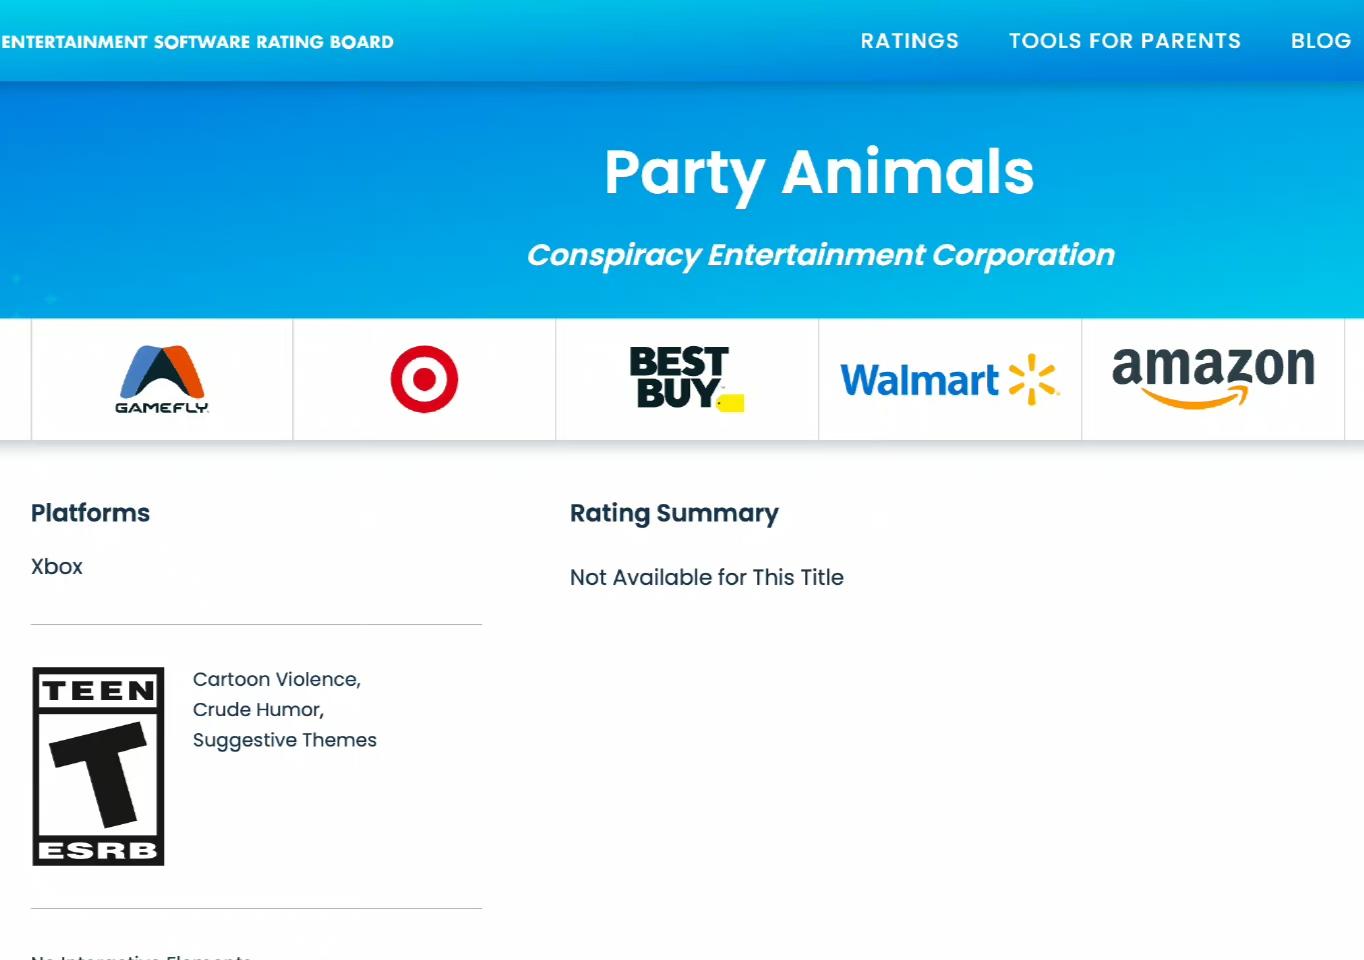The height and width of the screenshot is (960, 1364).
Task: Open the Walmart retailer logo
Action: coord(949,380)
